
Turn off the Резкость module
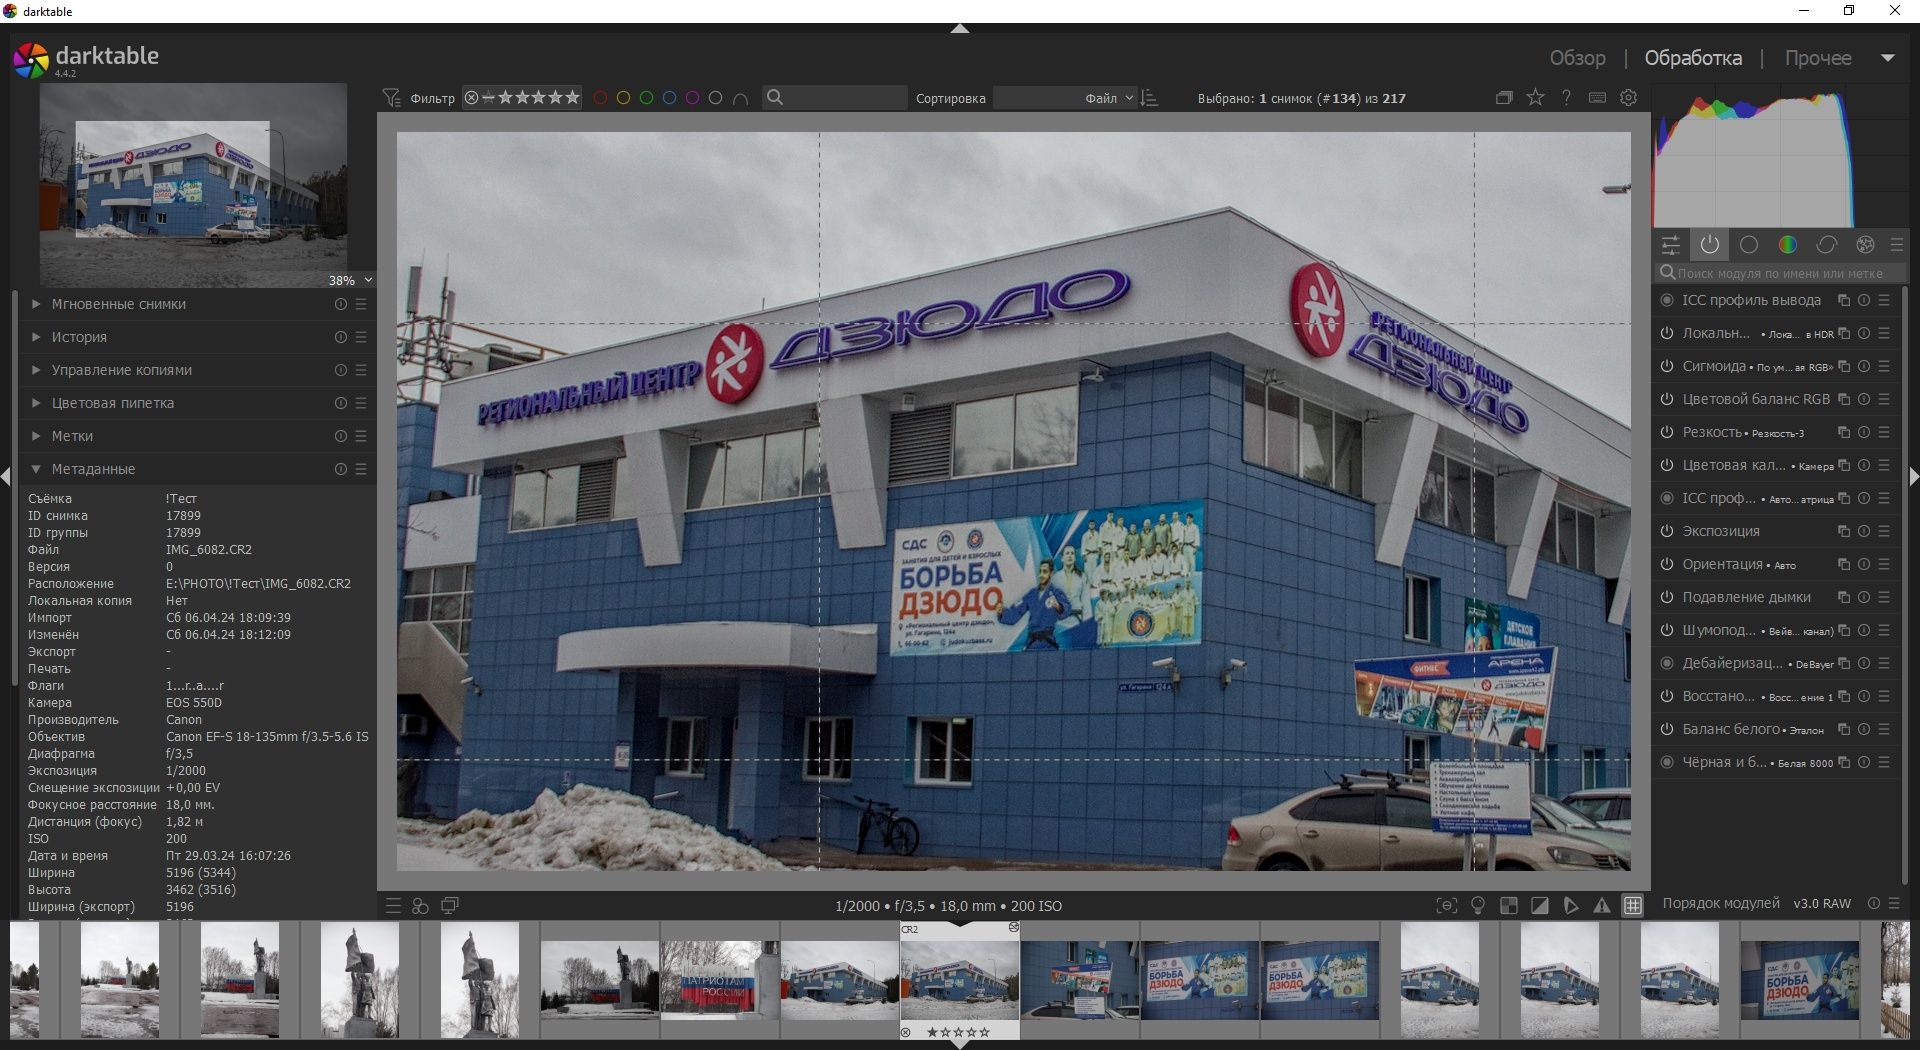coord(1667,432)
